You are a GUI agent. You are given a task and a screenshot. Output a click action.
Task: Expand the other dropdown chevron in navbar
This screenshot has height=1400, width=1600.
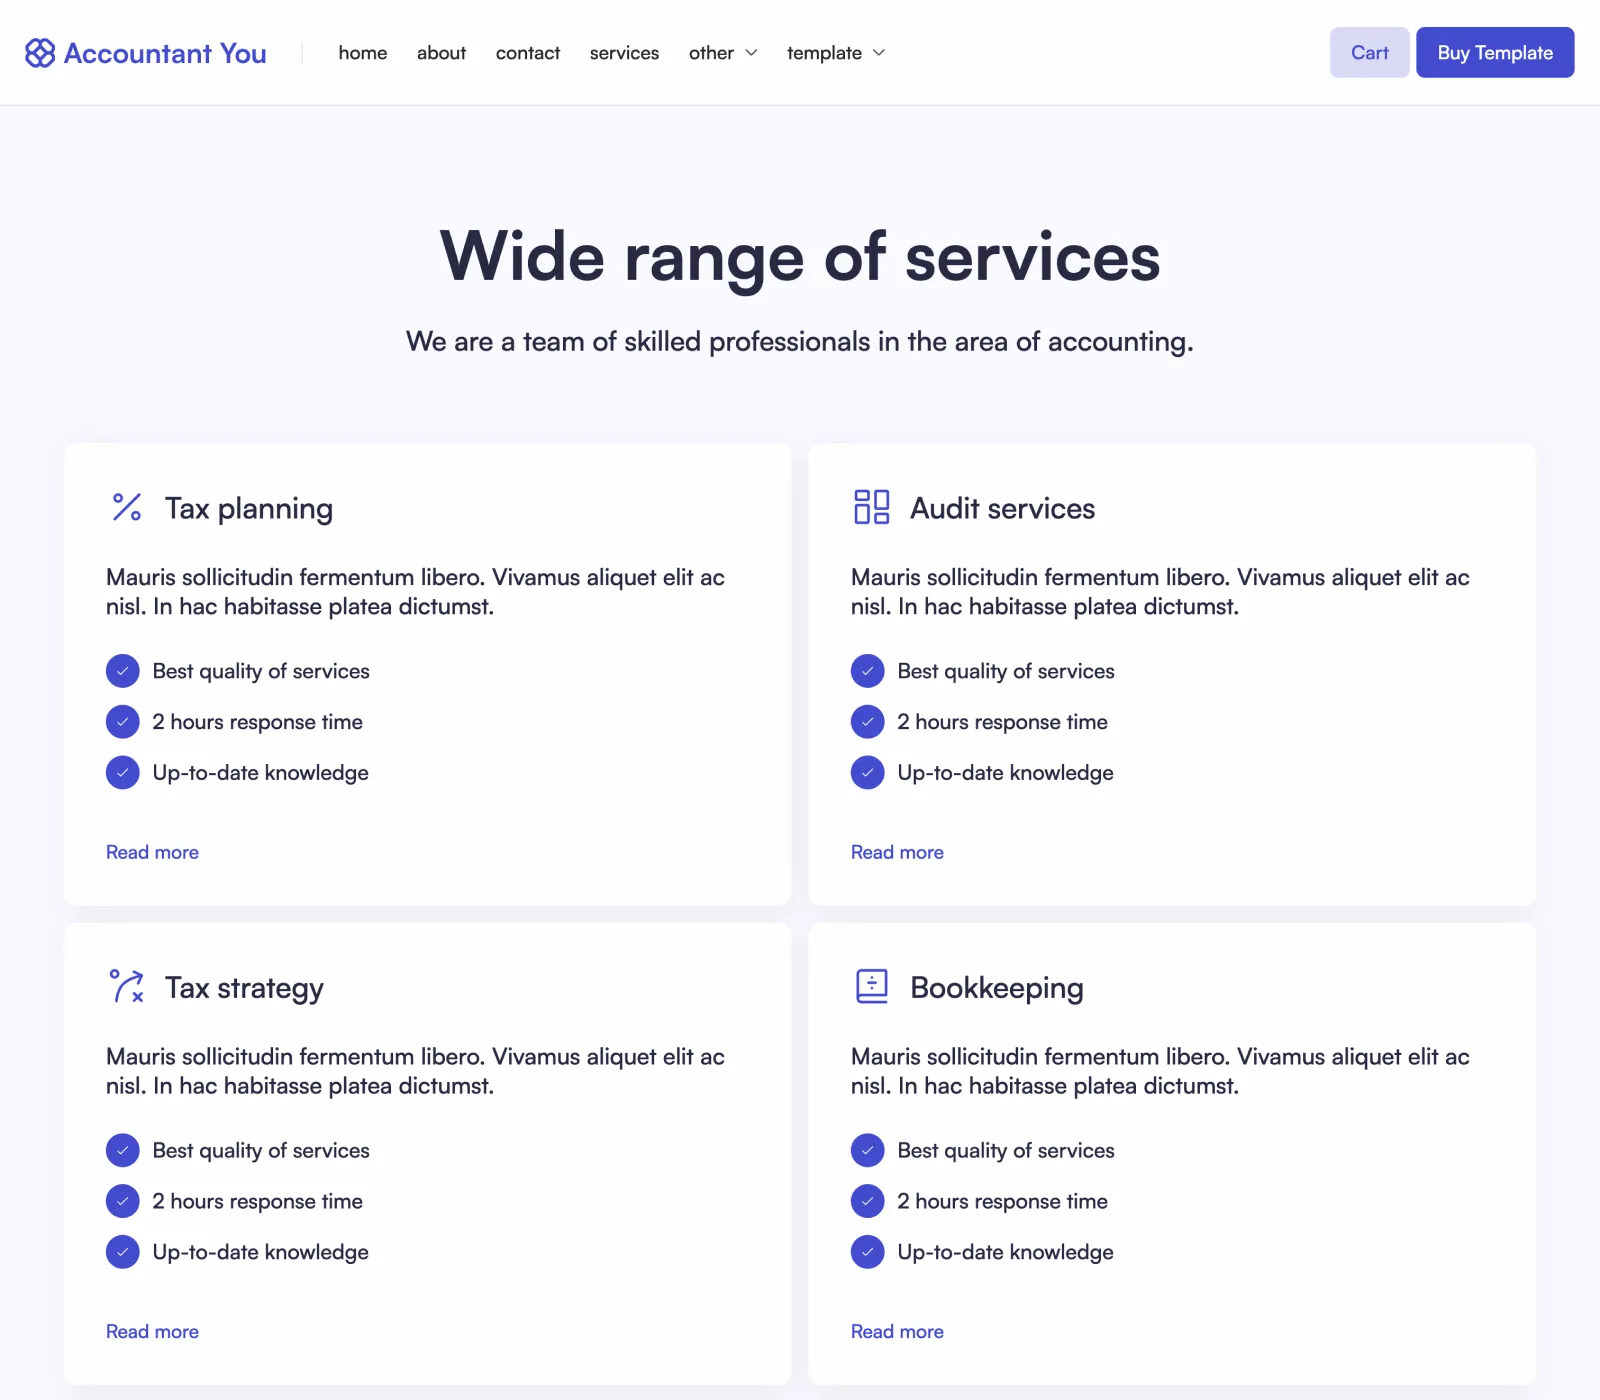tap(751, 53)
